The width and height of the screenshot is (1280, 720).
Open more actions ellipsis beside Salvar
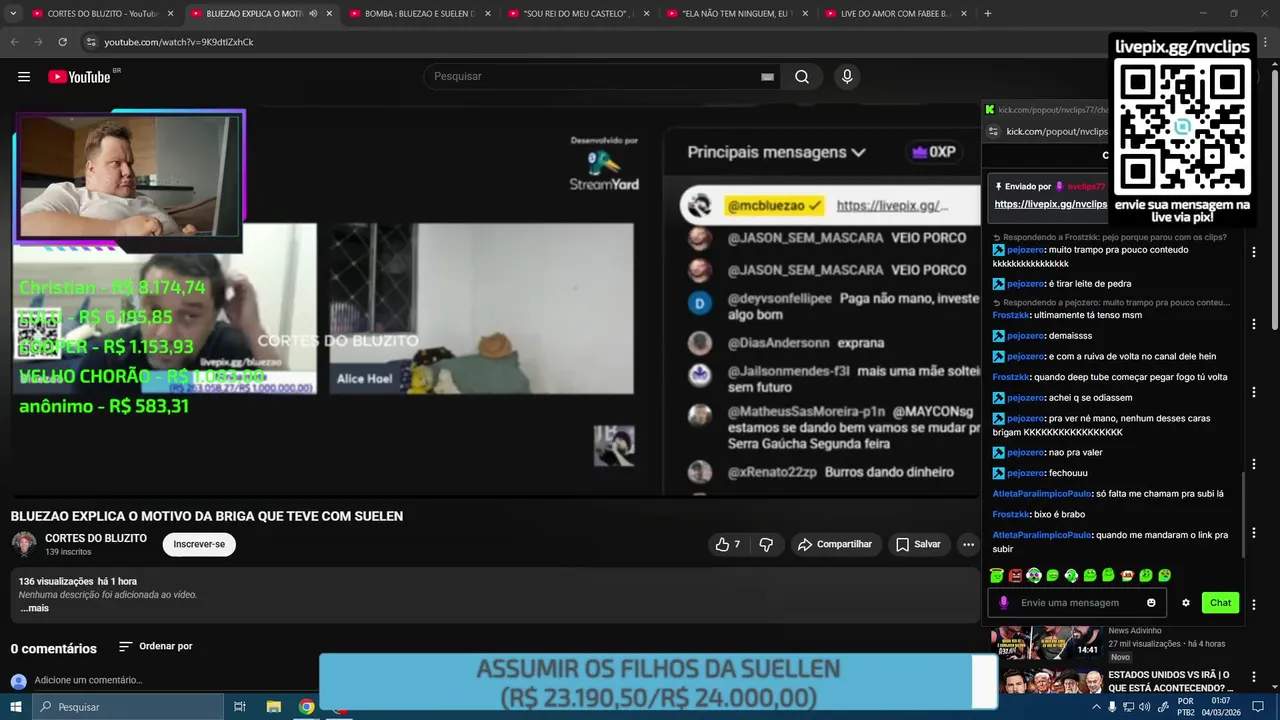(x=968, y=544)
